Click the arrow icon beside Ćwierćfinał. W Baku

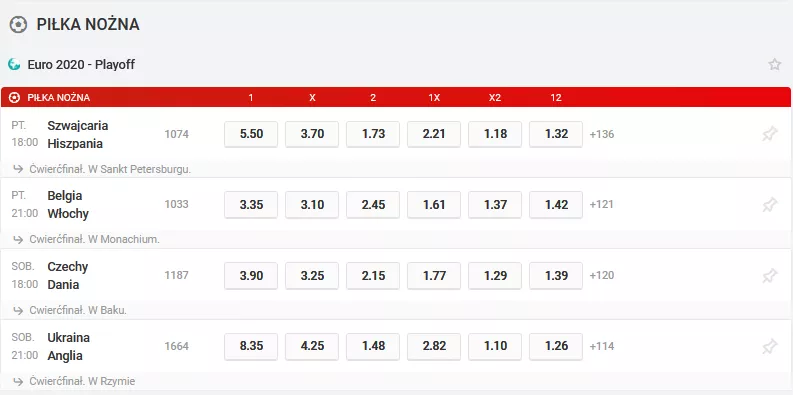19,311
